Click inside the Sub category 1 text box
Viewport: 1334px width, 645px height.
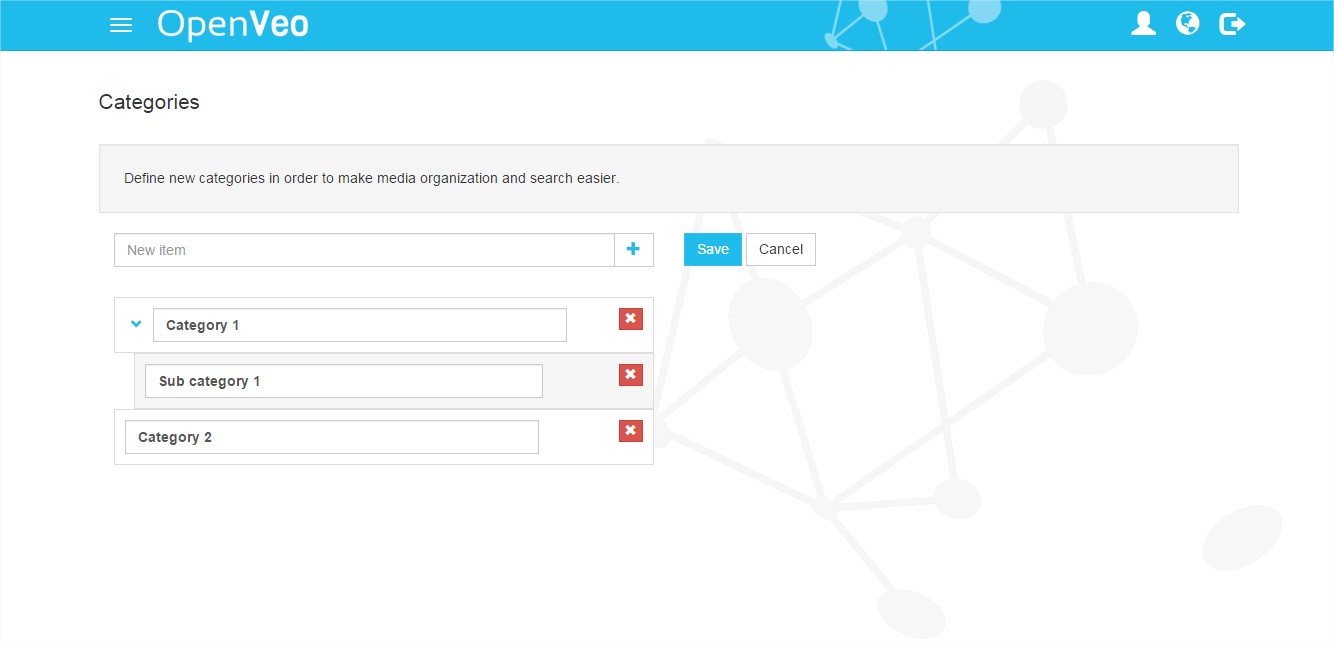343,380
